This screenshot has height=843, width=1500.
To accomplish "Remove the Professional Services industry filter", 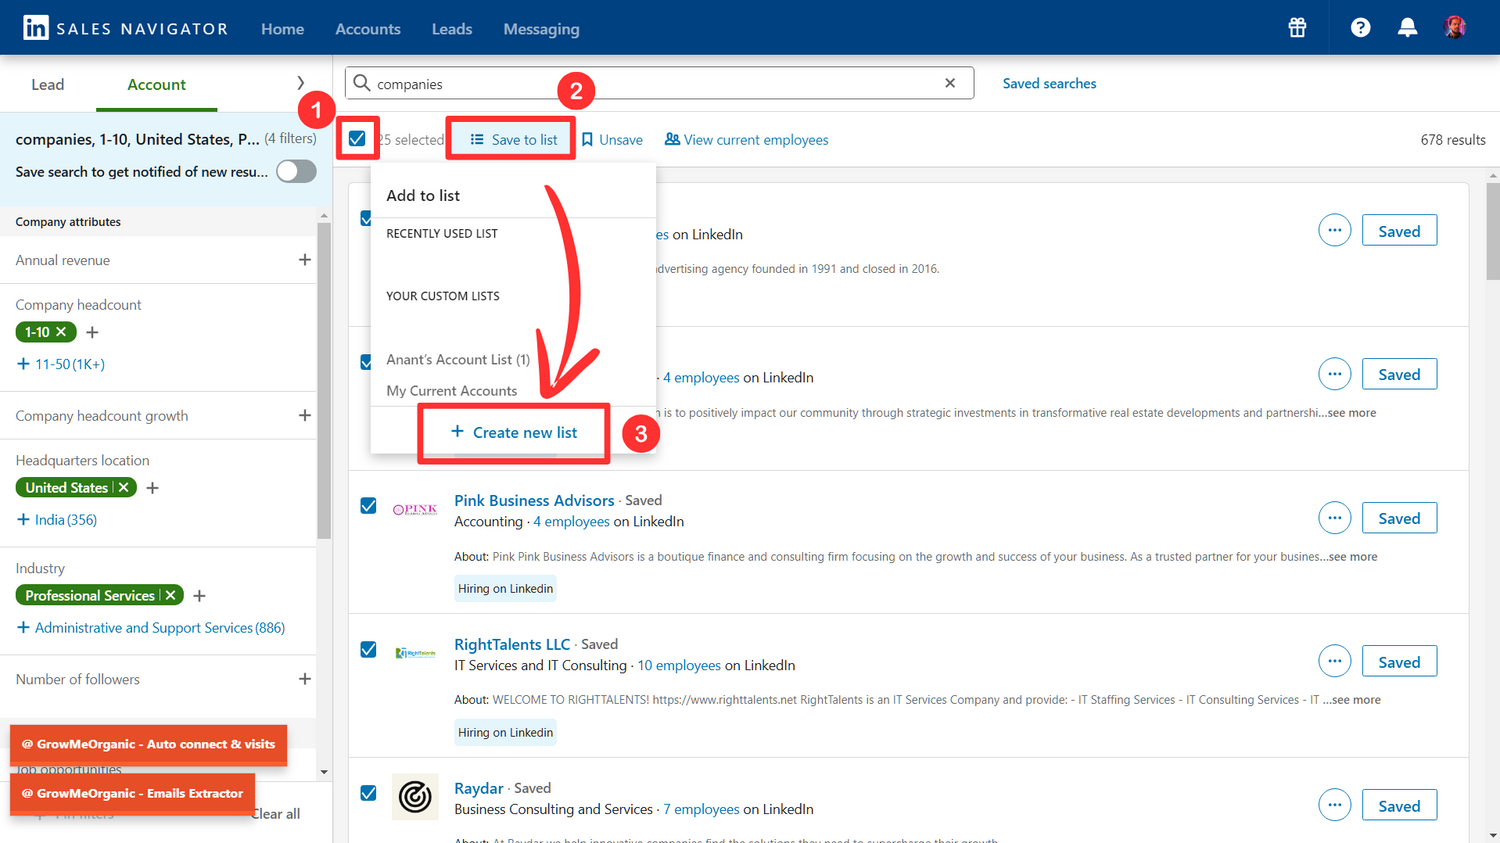I will (x=171, y=596).
